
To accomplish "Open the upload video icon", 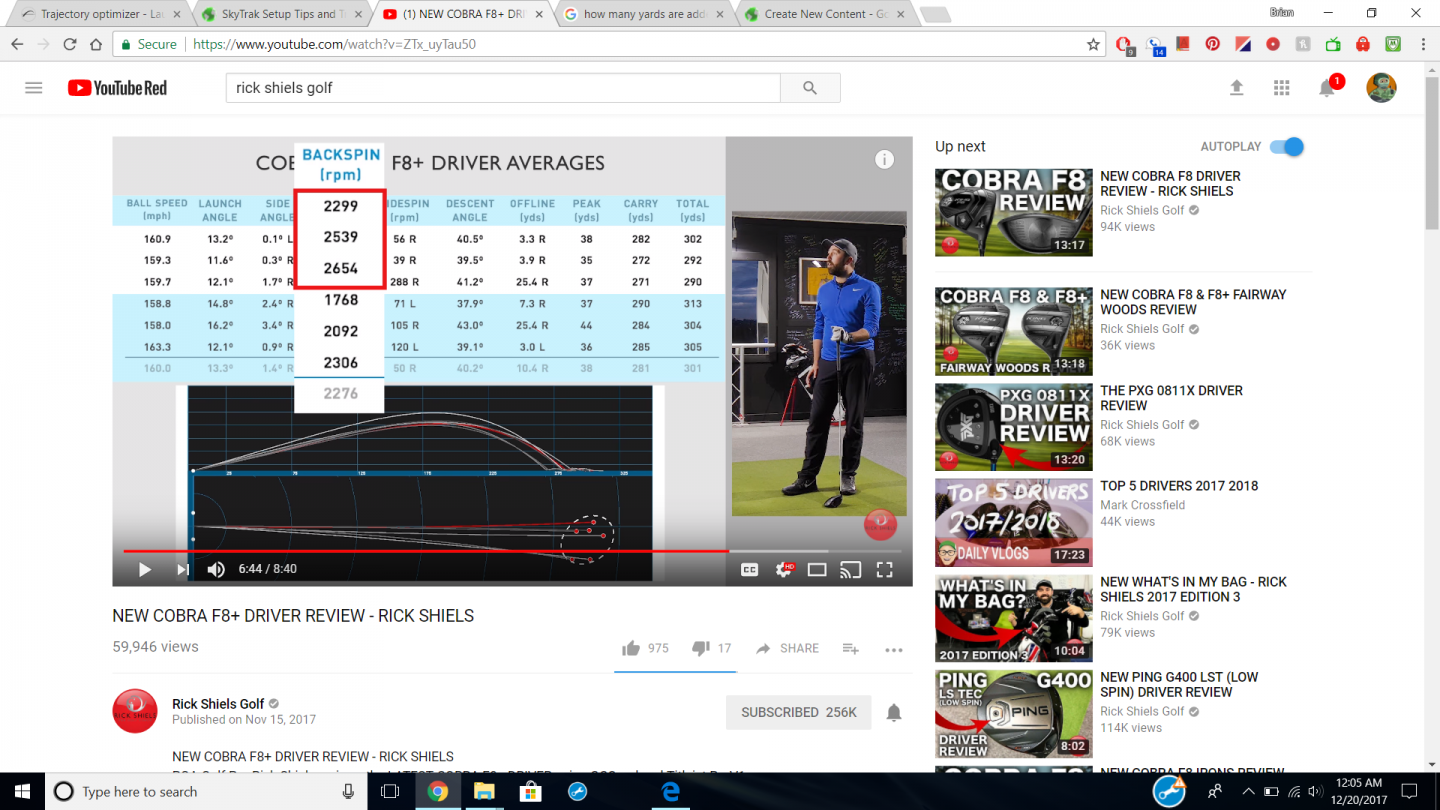I will coord(1236,88).
